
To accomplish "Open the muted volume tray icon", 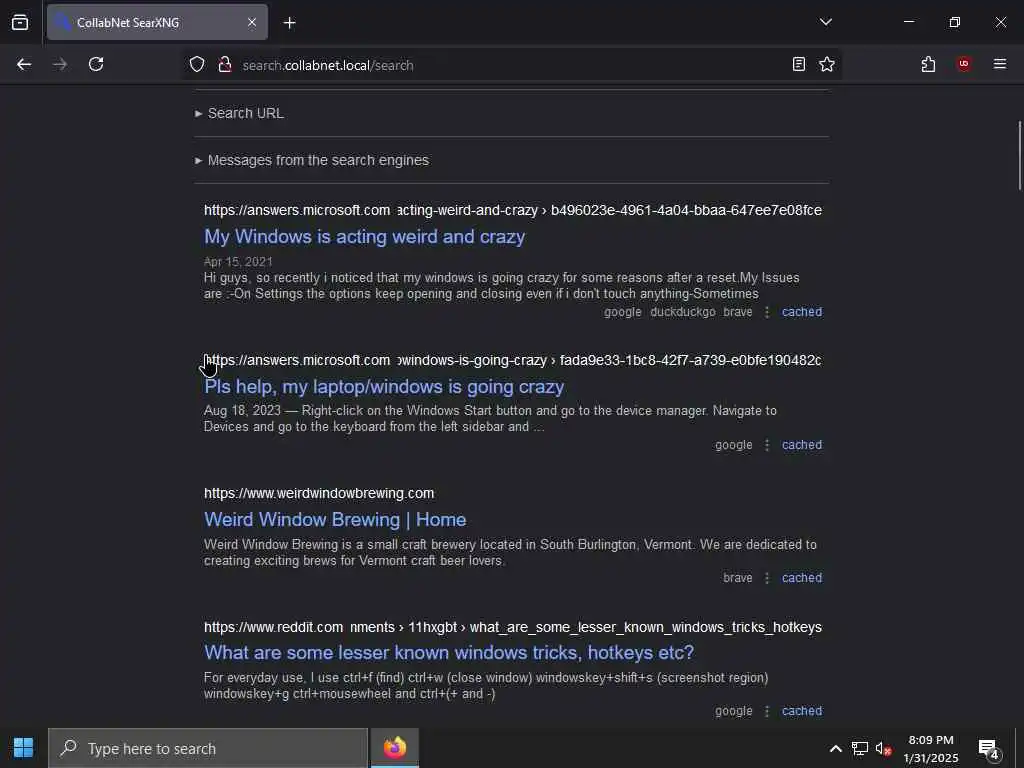I will point(883,748).
